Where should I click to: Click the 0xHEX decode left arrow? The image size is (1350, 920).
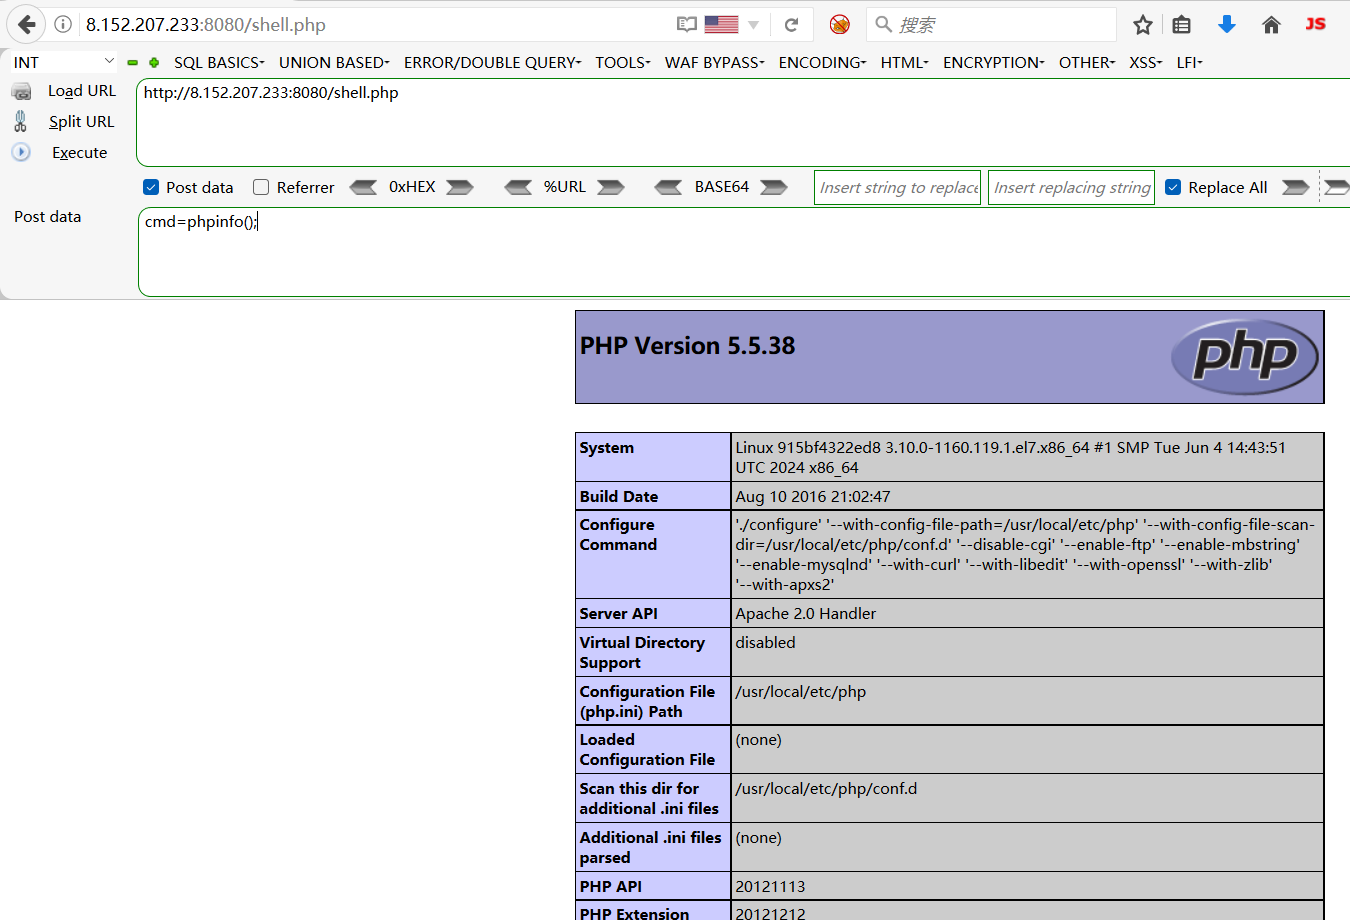(x=363, y=187)
